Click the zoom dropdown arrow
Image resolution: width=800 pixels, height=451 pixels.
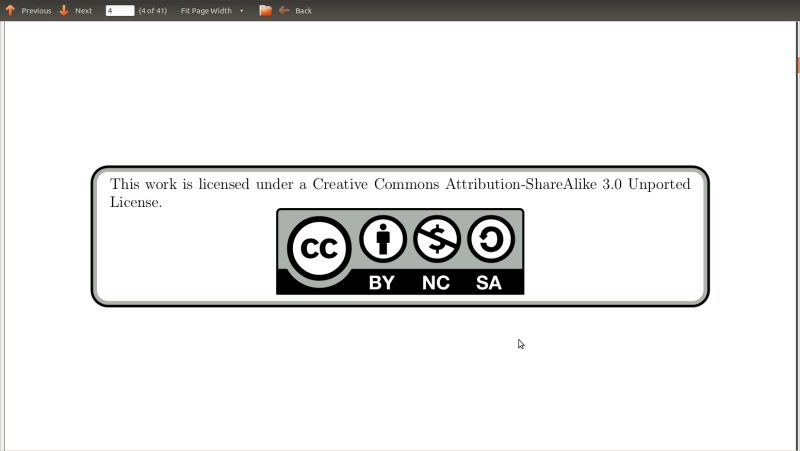click(x=241, y=11)
